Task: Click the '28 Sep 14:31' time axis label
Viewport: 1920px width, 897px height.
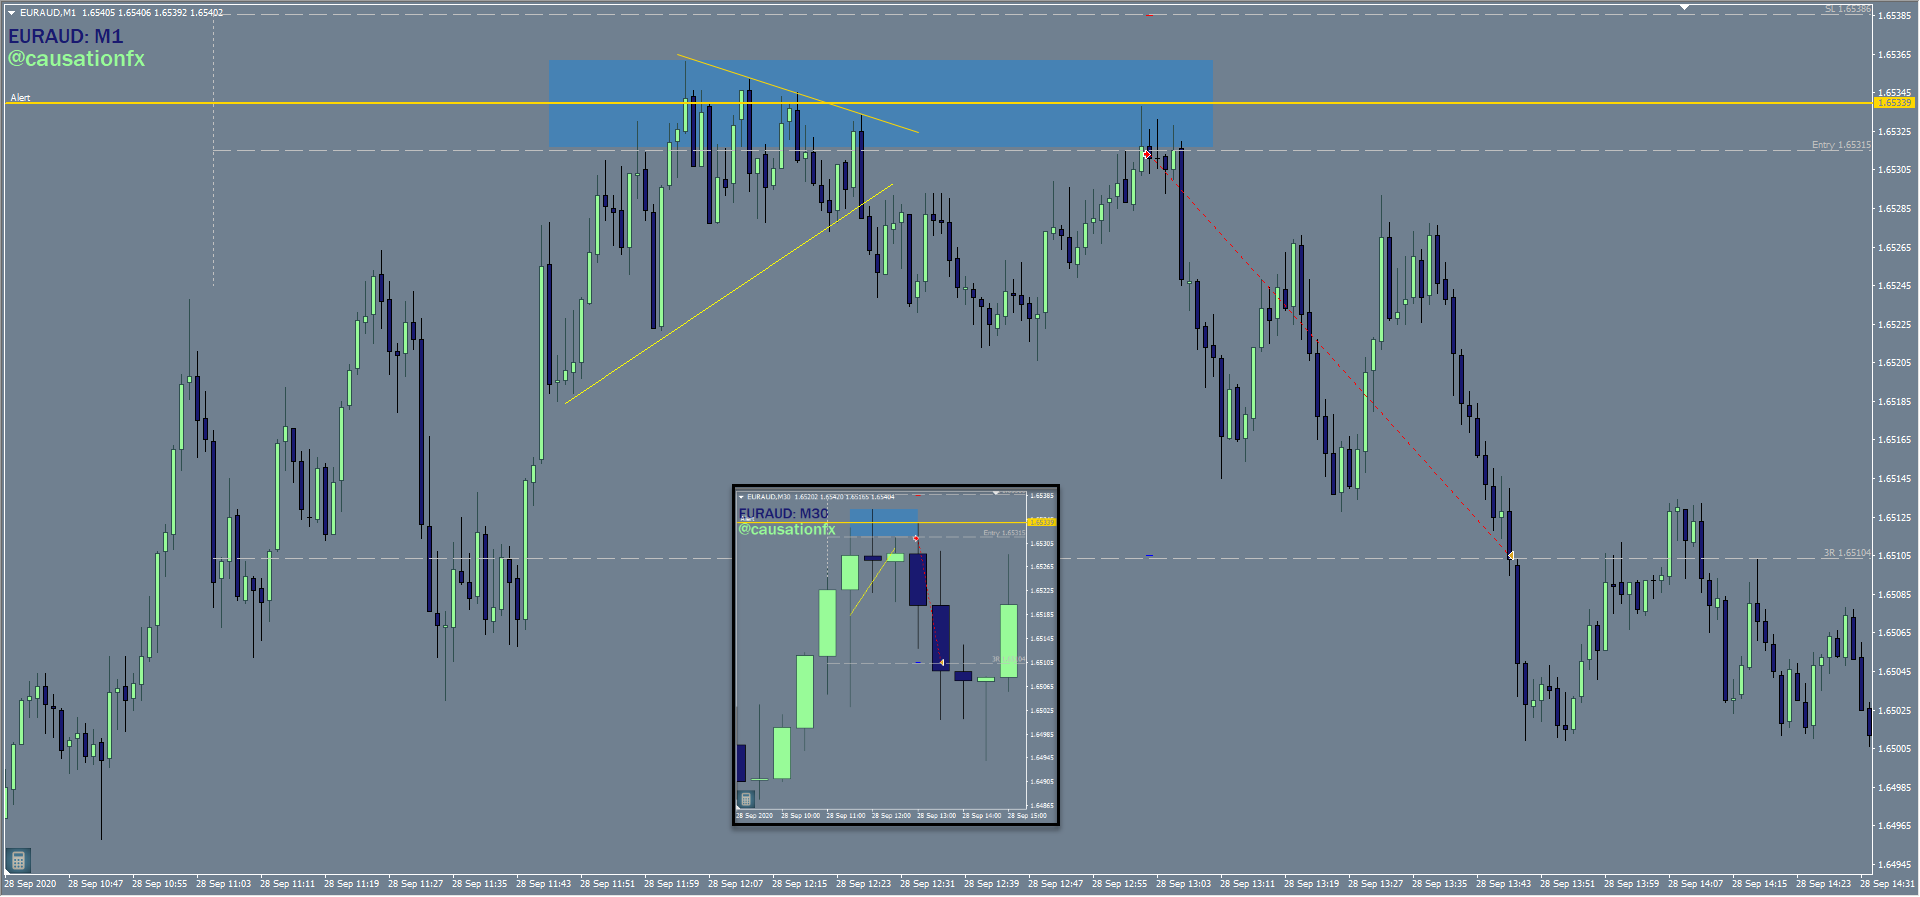Action: click(x=1887, y=884)
